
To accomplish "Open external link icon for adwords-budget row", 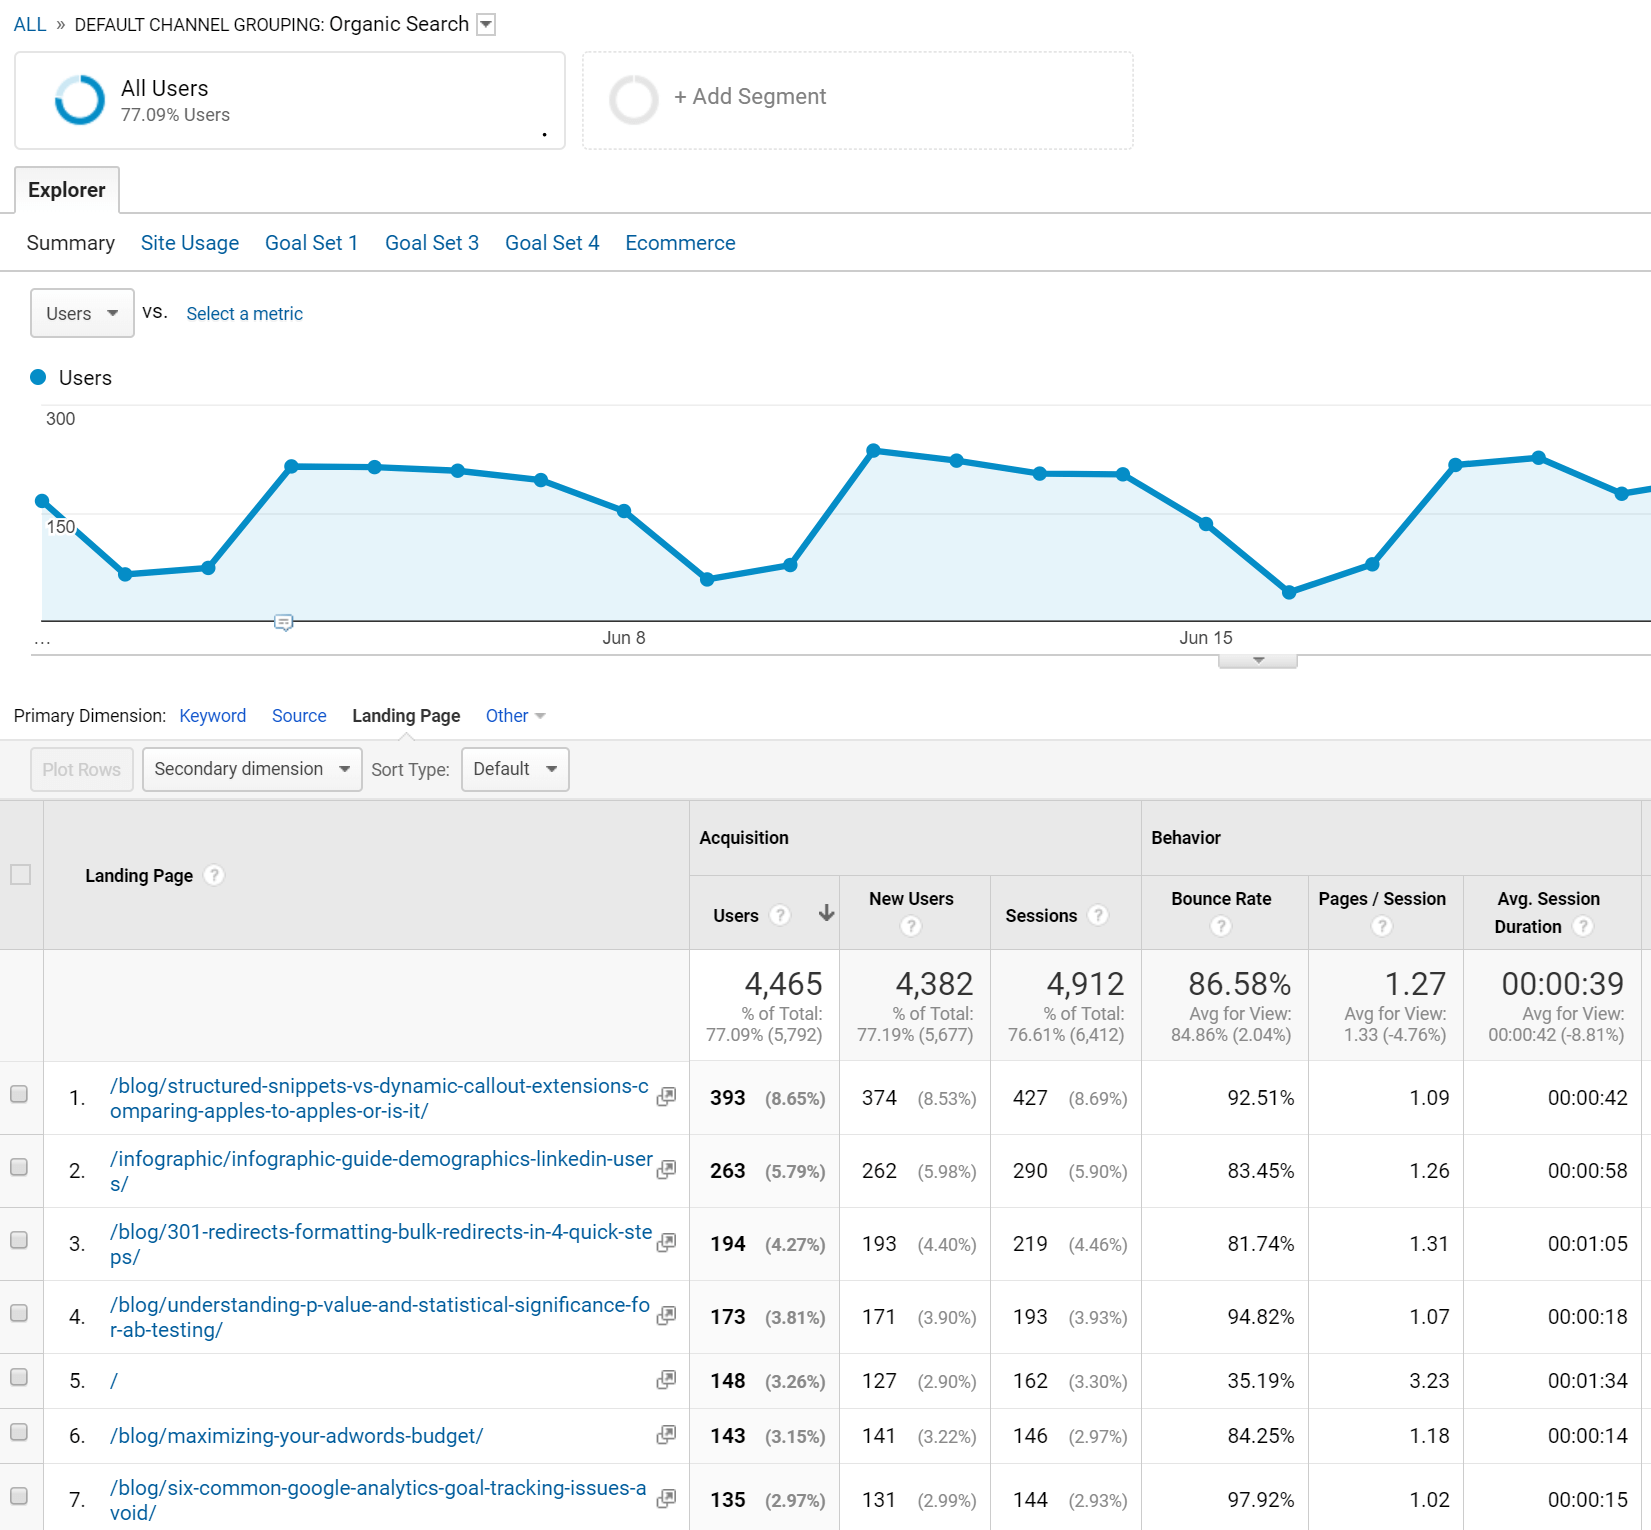I will click(666, 1435).
